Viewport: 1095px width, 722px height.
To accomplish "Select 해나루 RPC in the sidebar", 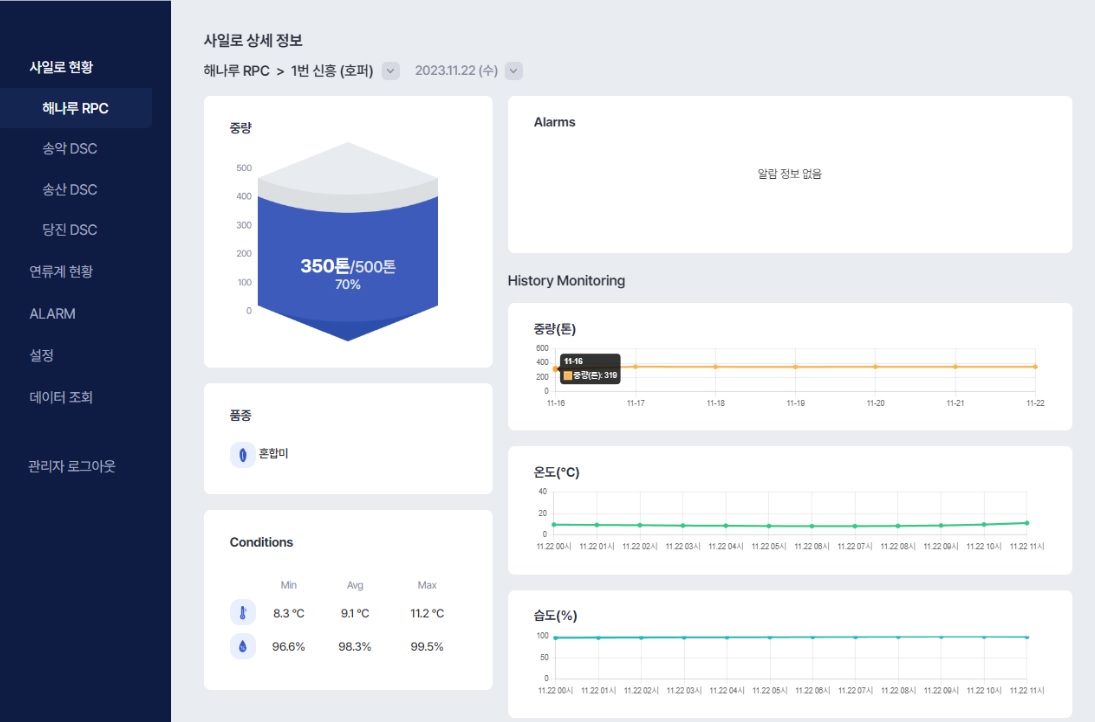I will pyautogui.click(x=76, y=108).
